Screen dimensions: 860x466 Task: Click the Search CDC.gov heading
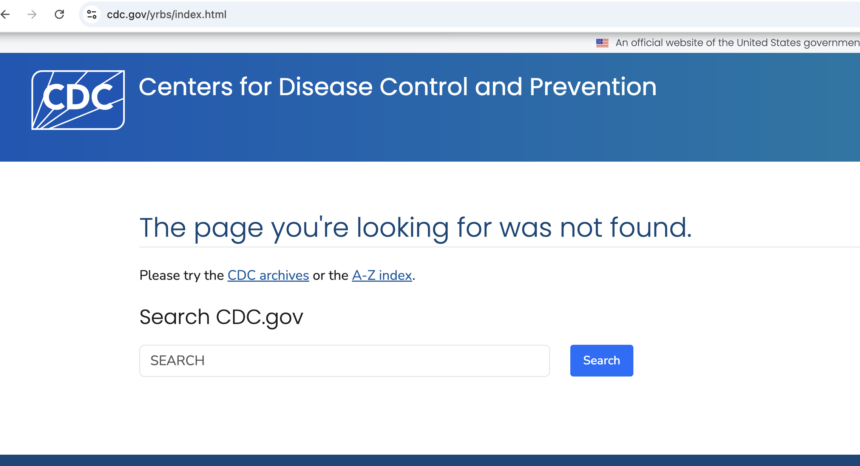pos(221,317)
